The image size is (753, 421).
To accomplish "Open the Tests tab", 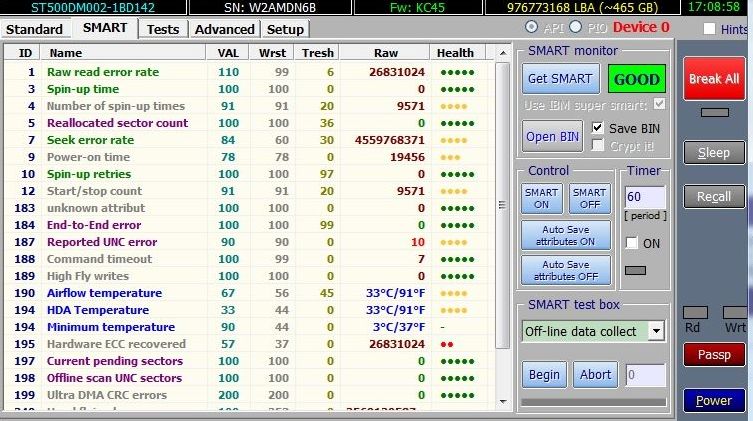I will 163,29.
